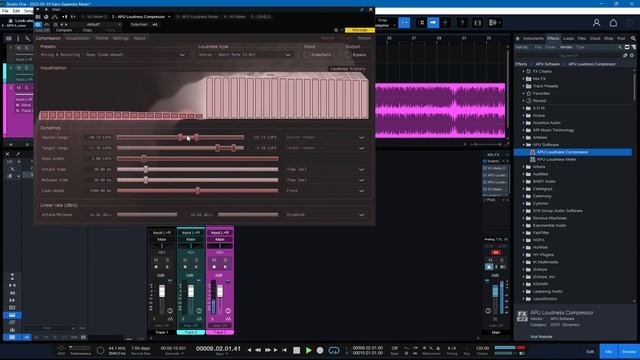640x360 pixels.
Task: Mute the Main output channel
Action: pyautogui.click(x=490, y=260)
